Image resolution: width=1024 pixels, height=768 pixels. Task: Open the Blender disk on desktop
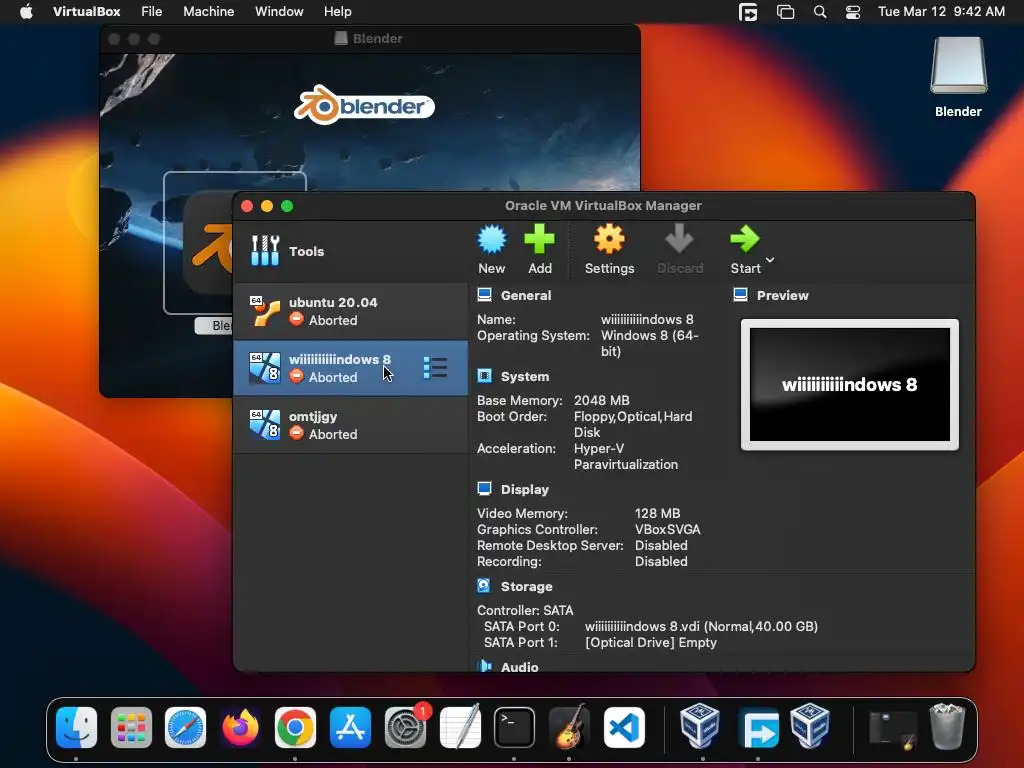pos(958,76)
